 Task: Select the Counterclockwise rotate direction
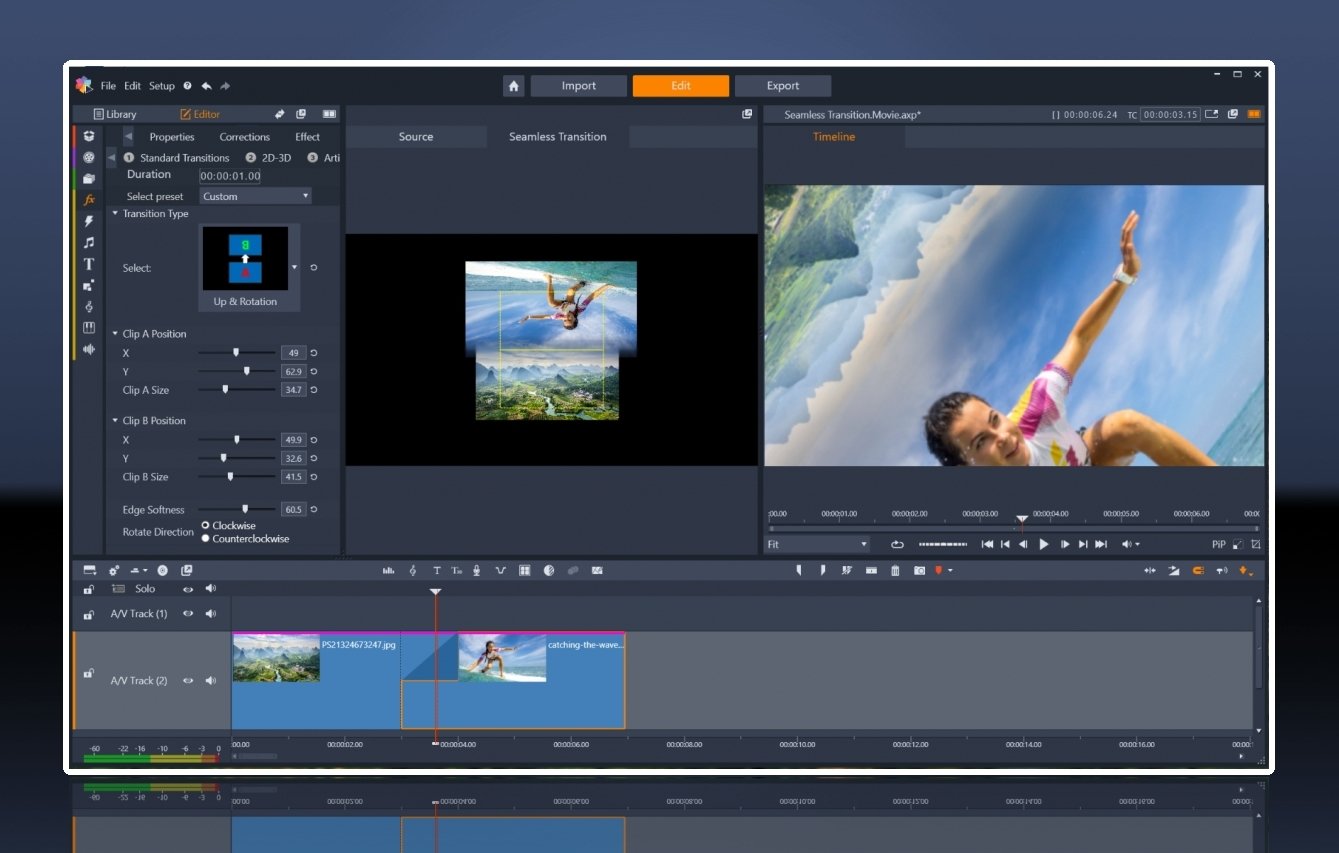point(206,539)
